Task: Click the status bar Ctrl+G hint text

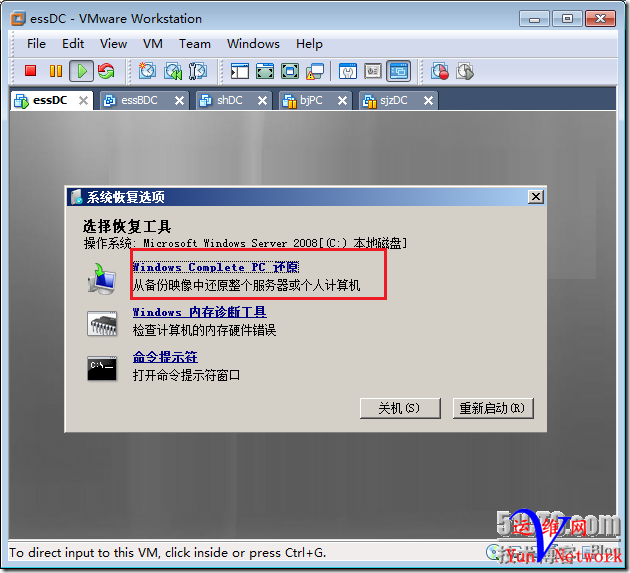Action: tap(167, 553)
